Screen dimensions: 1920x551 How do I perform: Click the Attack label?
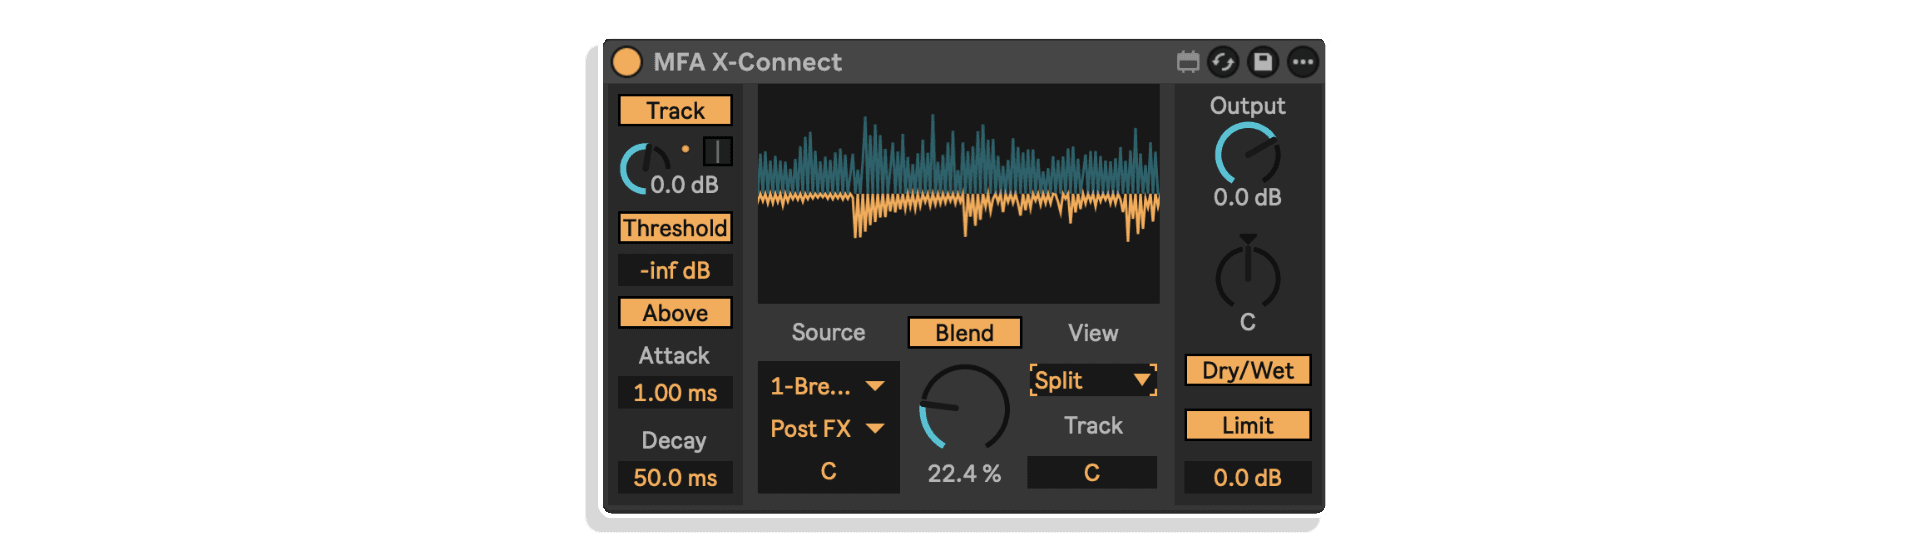674,355
